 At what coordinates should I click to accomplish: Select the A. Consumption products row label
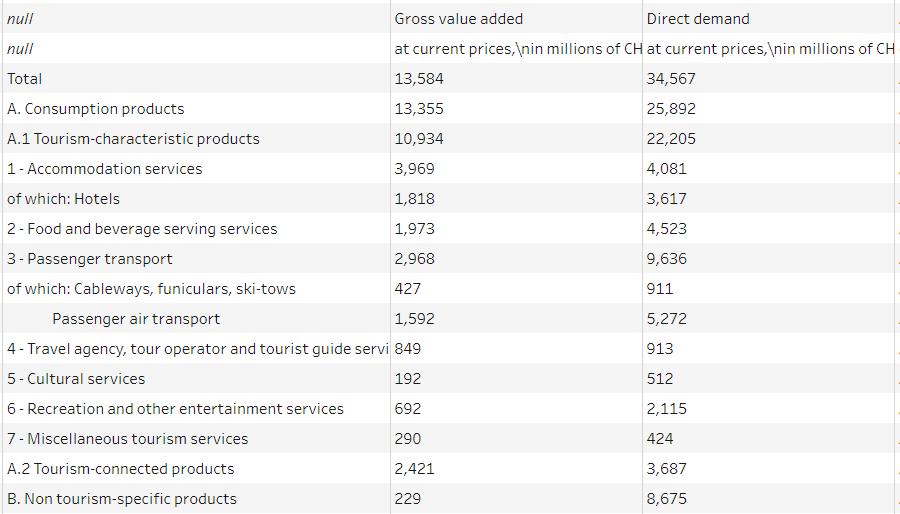(96, 109)
